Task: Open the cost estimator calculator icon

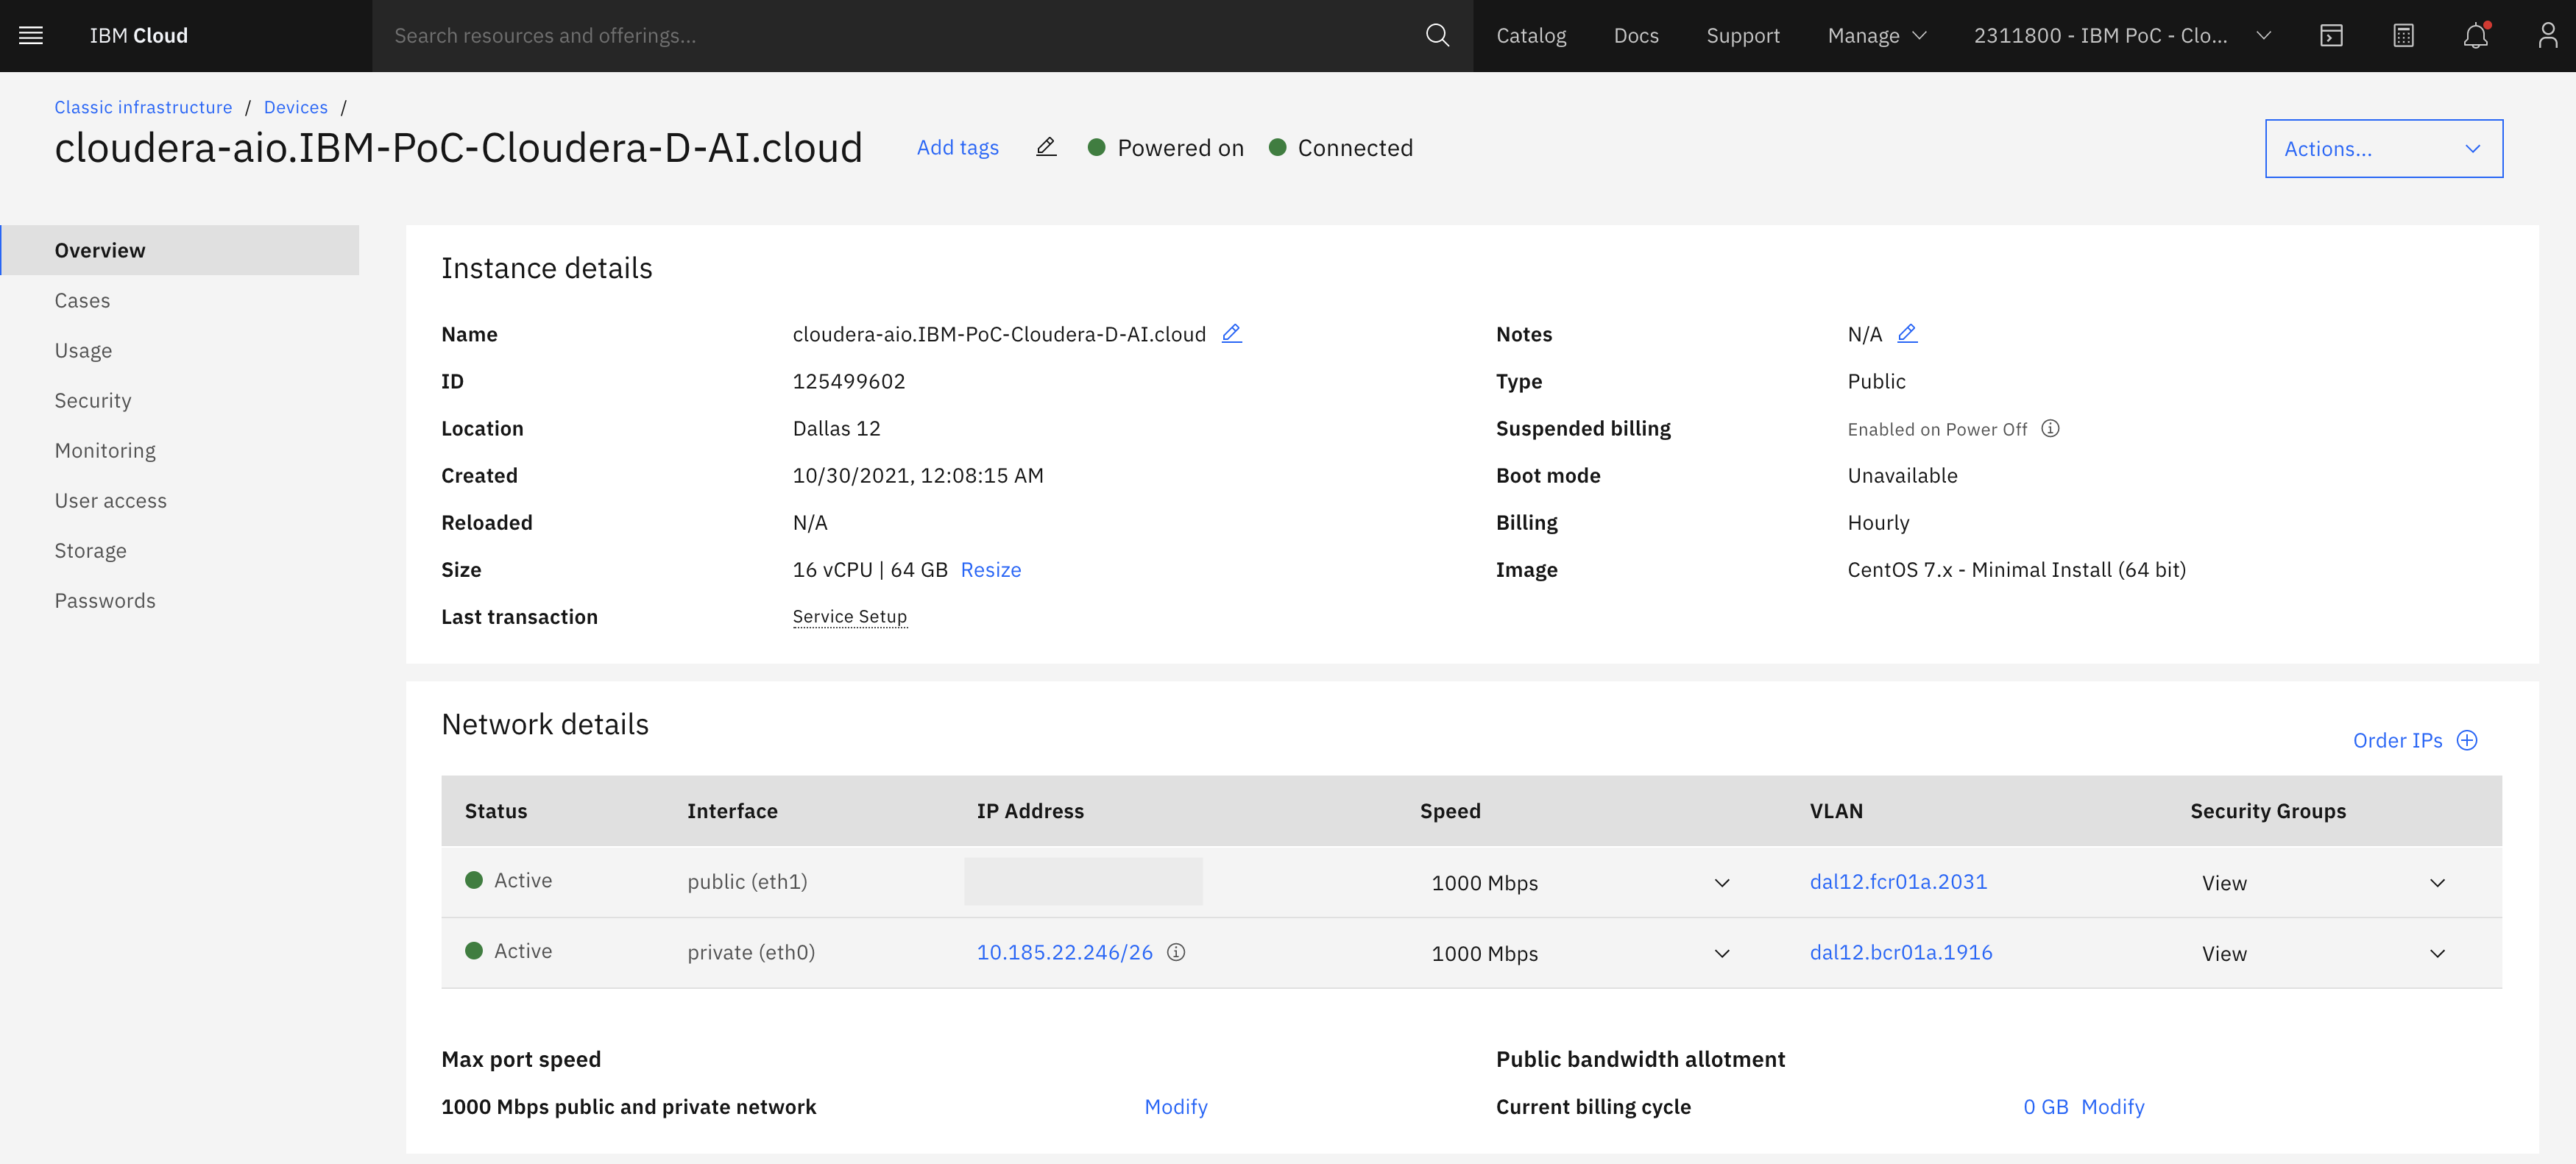Action: pos(2403,36)
